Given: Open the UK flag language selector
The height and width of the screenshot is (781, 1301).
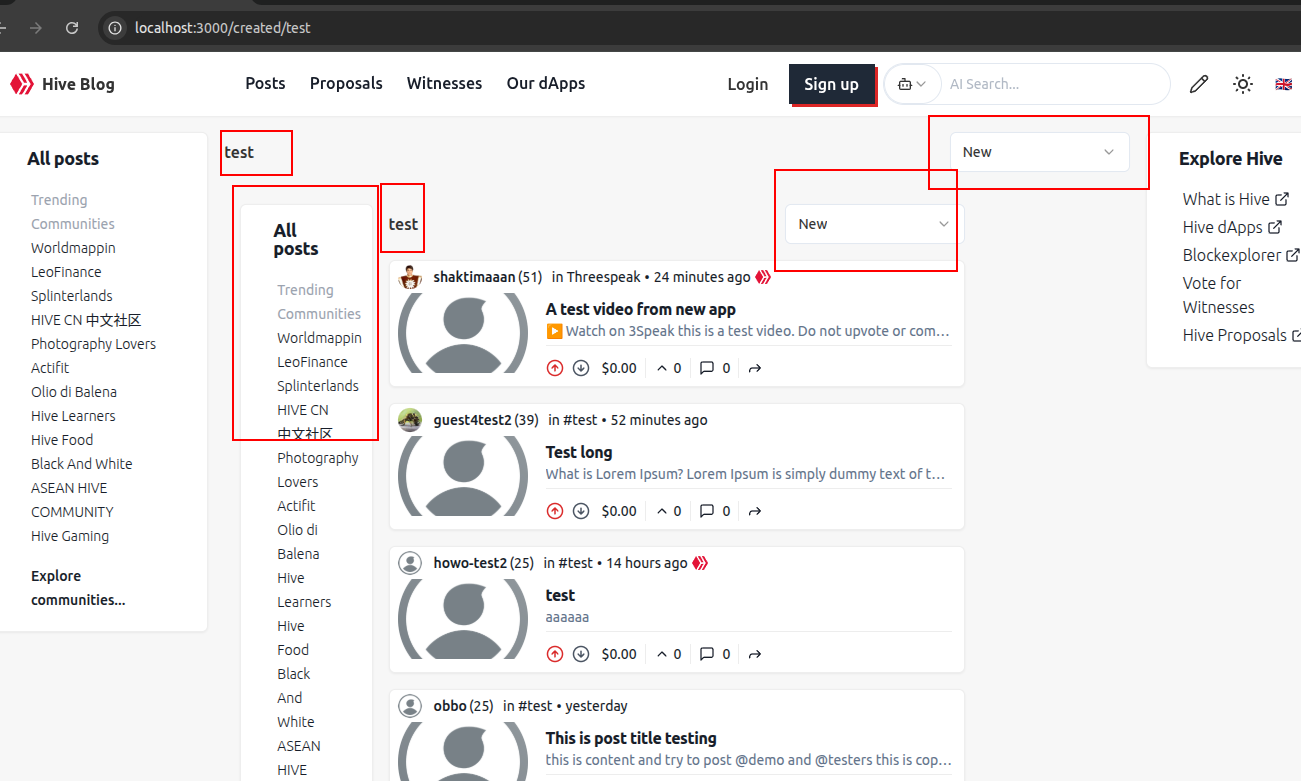Looking at the screenshot, I should 1283,84.
